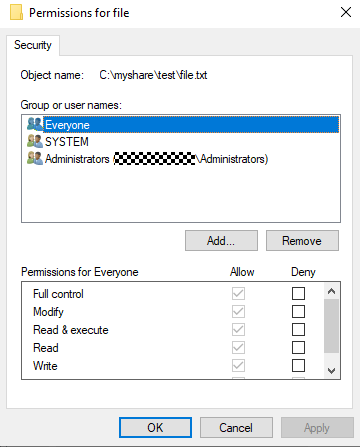
Task: Check Deny for Read permission
Action: click(x=298, y=348)
